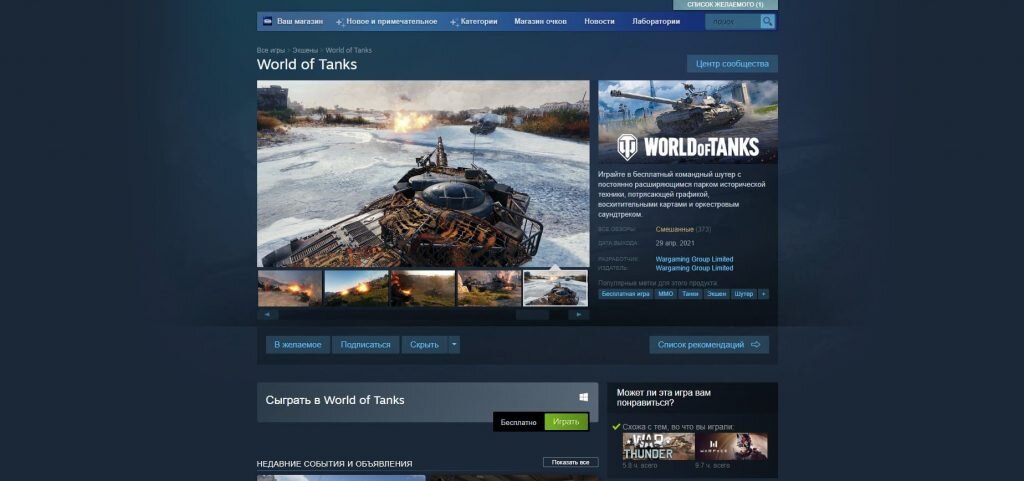The width and height of the screenshot is (1024, 481).
Task: Select the second screenshot thumbnail
Action: (357, 288)
